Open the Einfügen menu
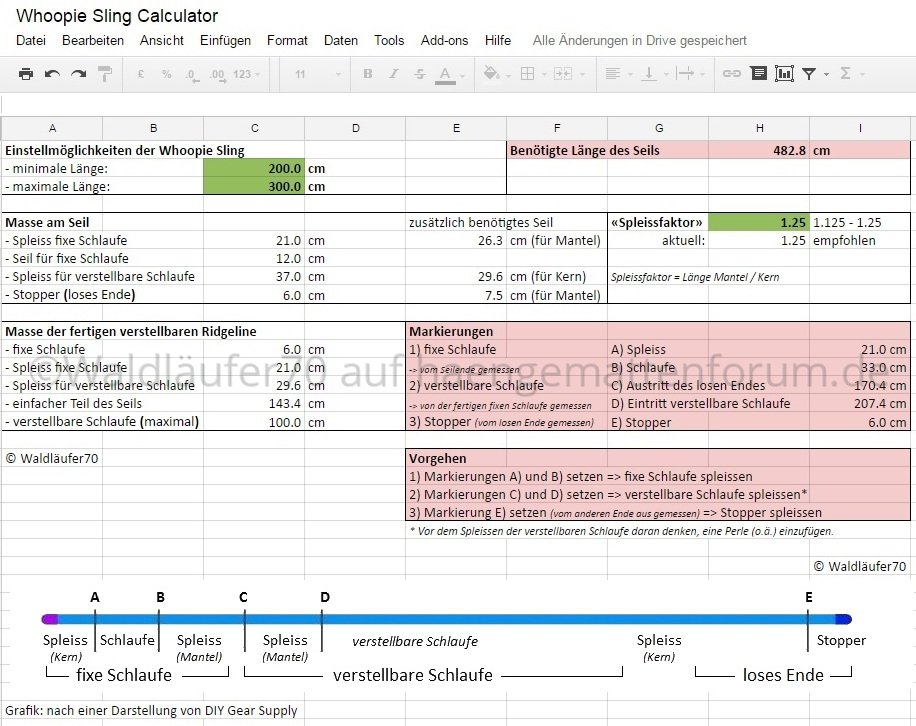The height and width of the screenshot is (726, 916). (225, 41)
